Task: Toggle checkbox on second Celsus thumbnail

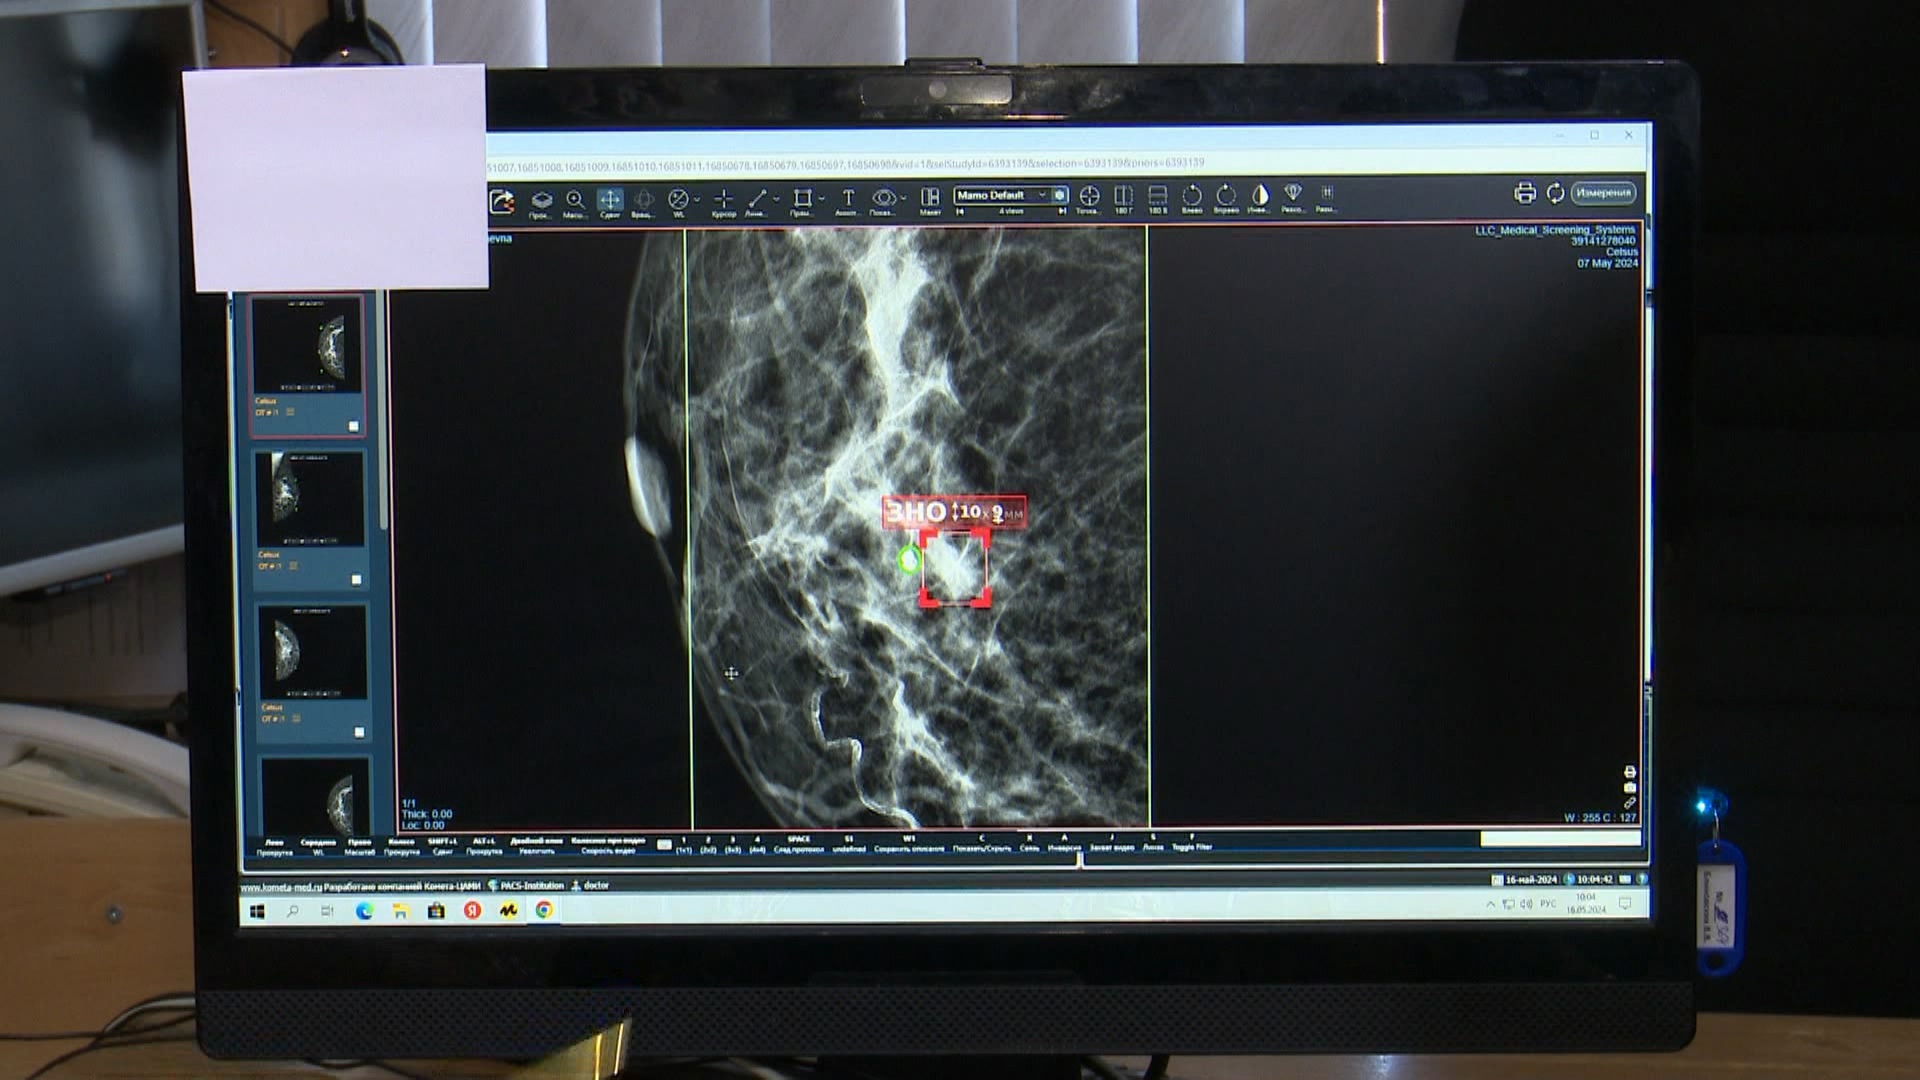Action: pyautogui.click(x=356, y=579)
